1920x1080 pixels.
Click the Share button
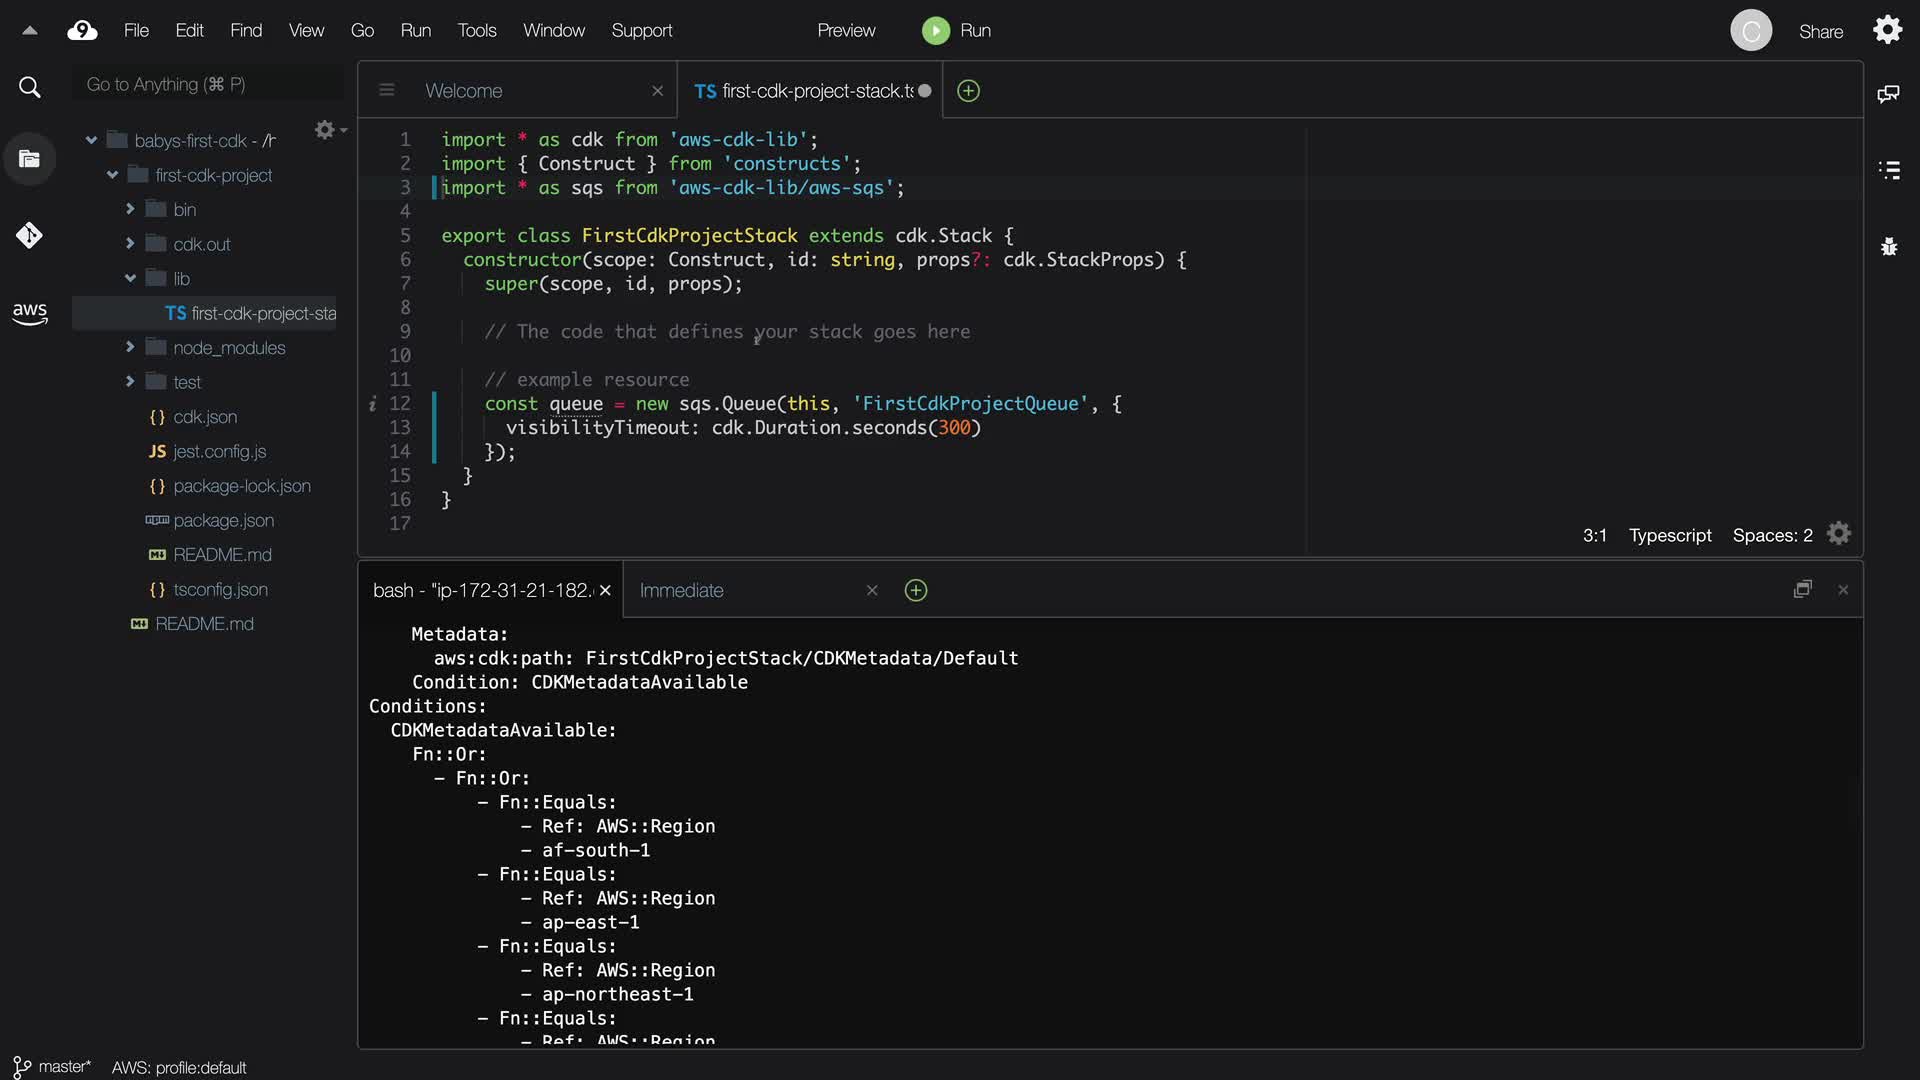(1820, 32)
